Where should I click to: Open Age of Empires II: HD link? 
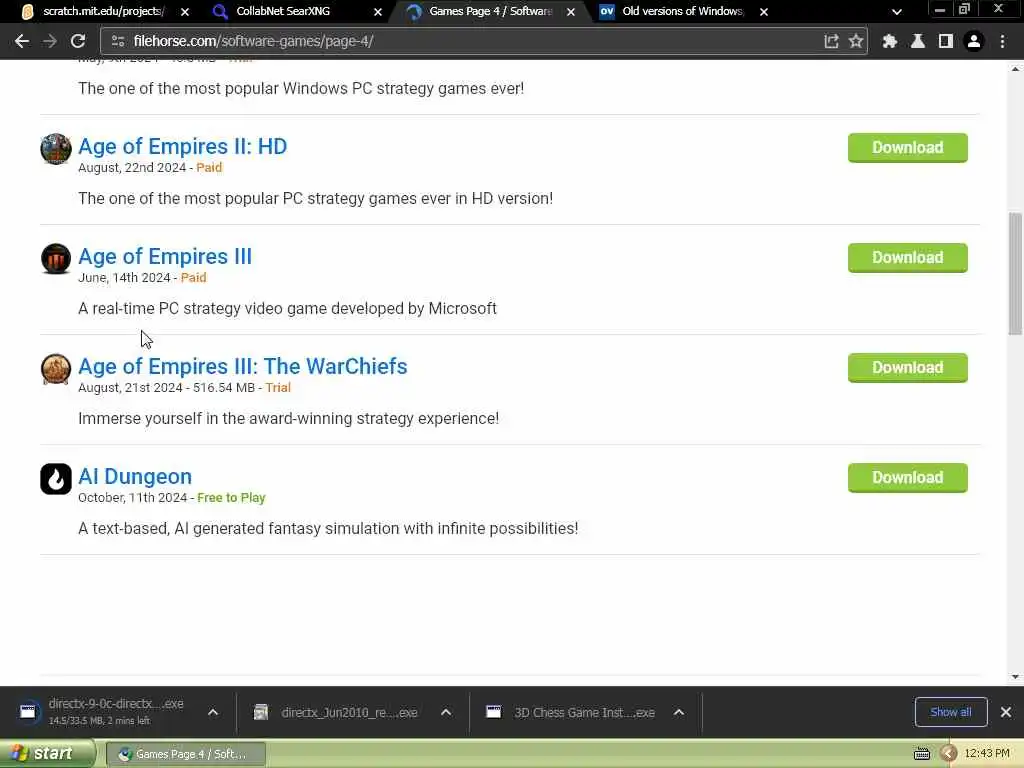(x=182, y=146)
